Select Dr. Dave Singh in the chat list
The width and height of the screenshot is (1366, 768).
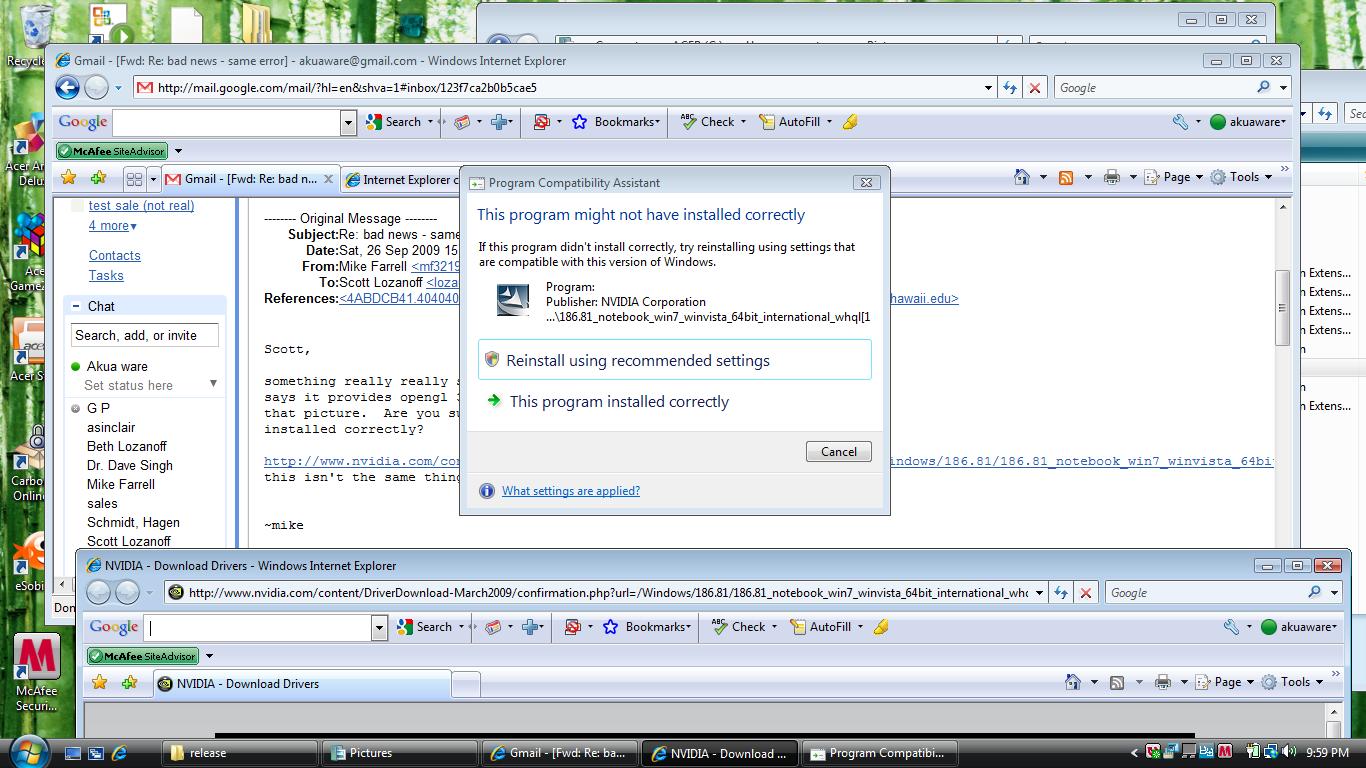(x=130, y=465)
